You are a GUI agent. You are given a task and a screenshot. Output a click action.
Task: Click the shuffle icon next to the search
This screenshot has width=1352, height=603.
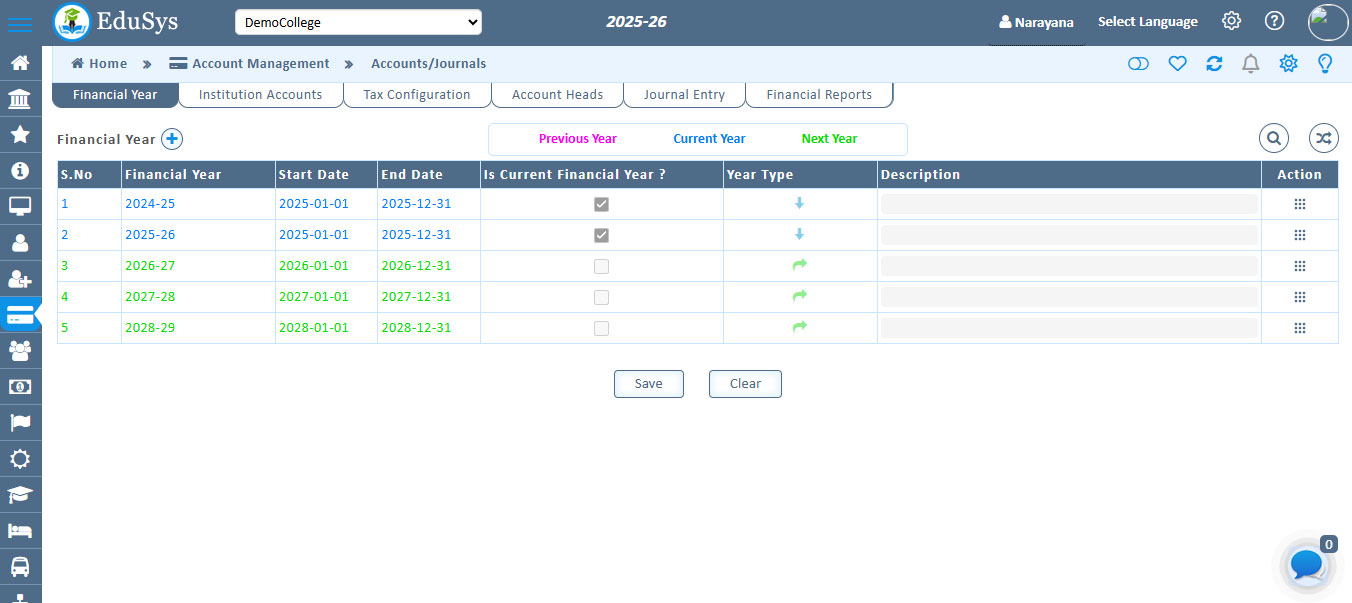tap(1323, 138)
